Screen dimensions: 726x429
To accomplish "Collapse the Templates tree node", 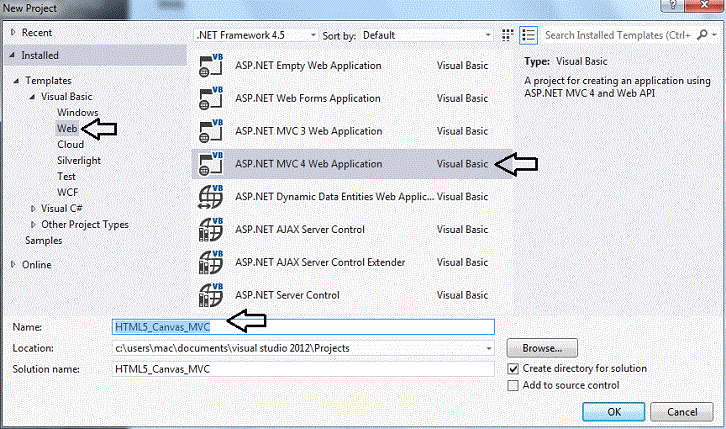I will [x=17, y=81].
